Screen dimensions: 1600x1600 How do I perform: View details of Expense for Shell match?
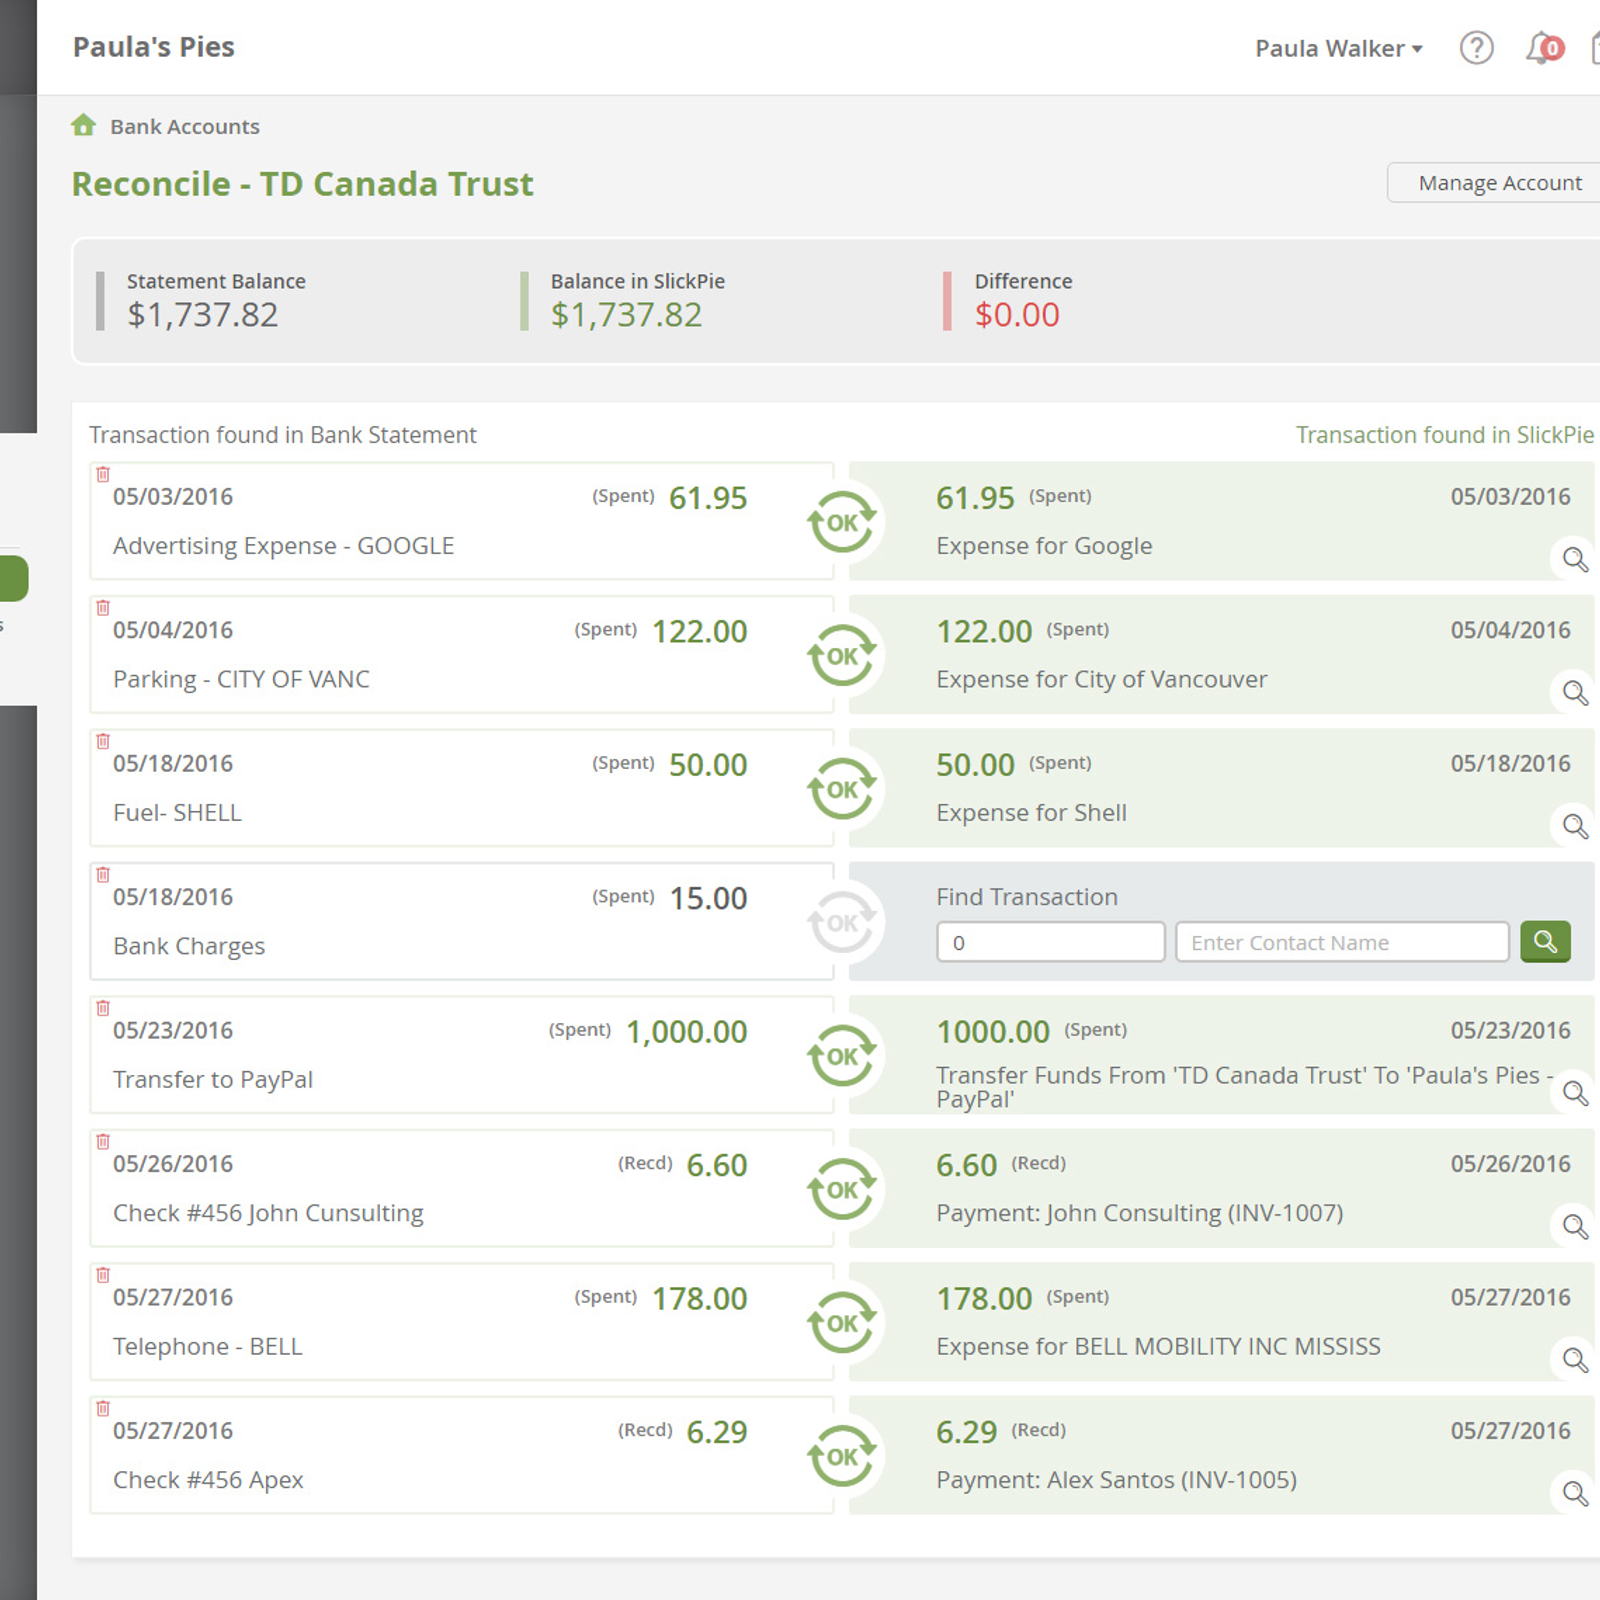(x=1575, y=826)
